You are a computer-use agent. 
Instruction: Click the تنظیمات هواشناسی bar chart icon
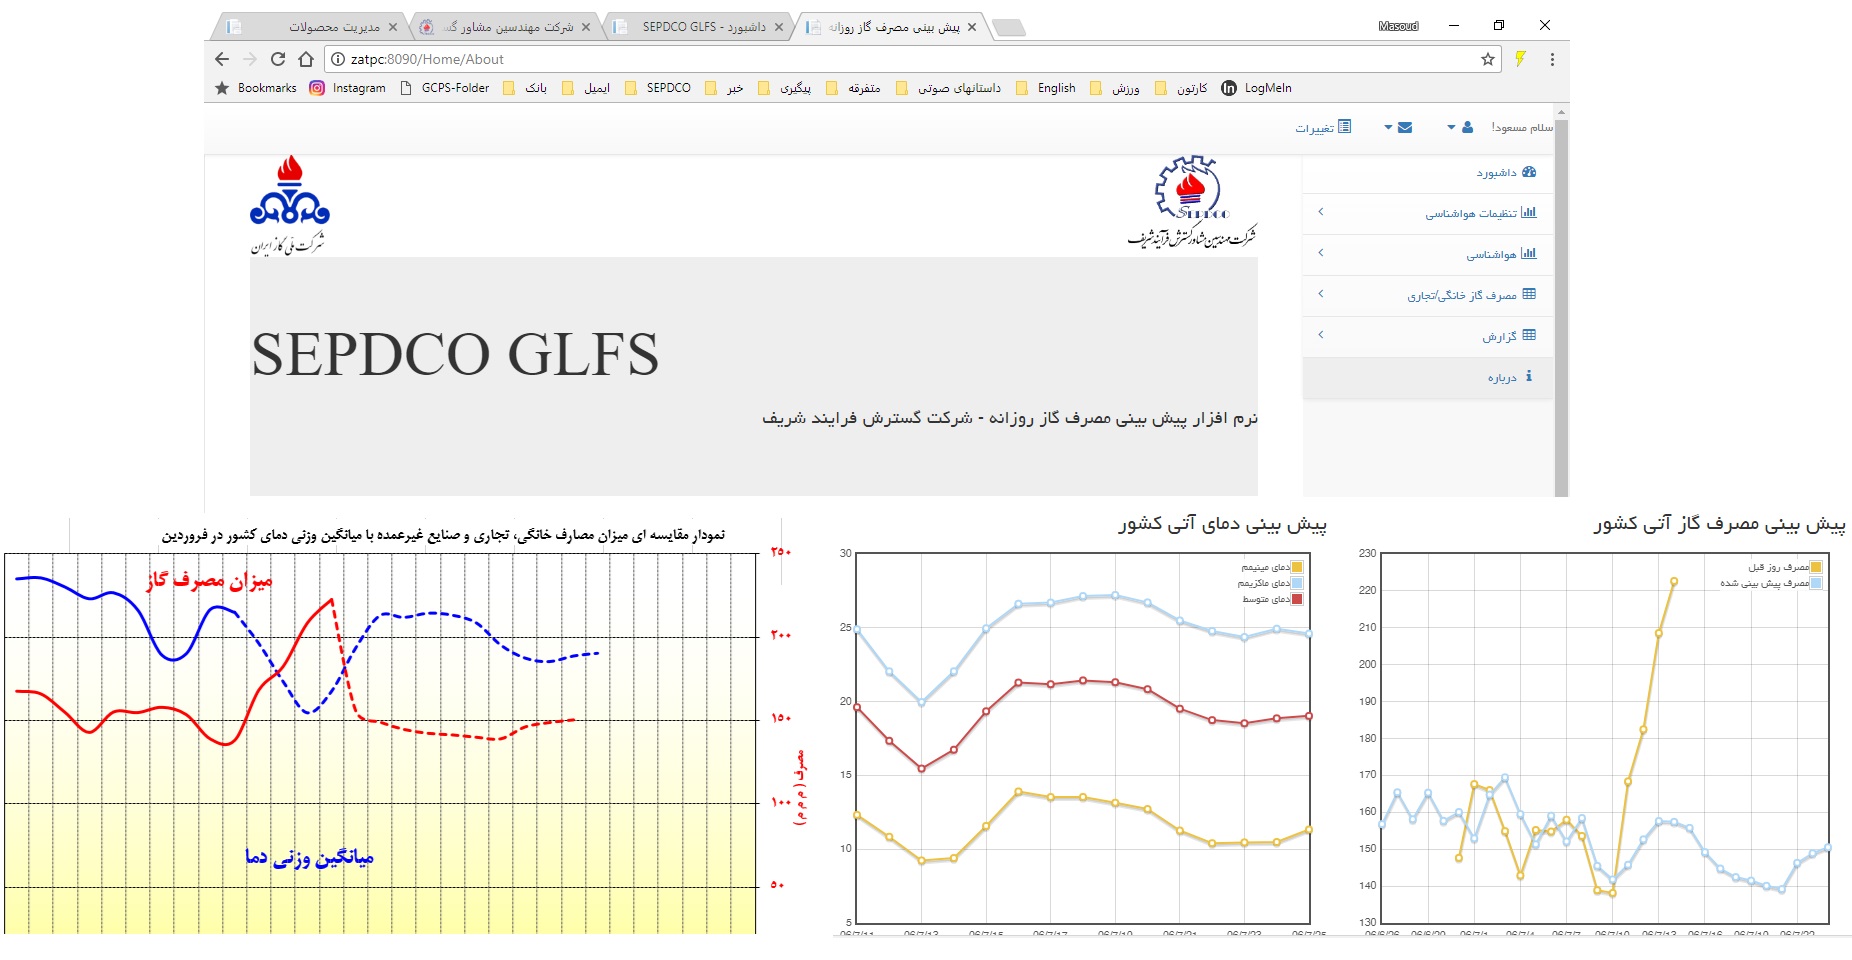[x=1529, y=212]
